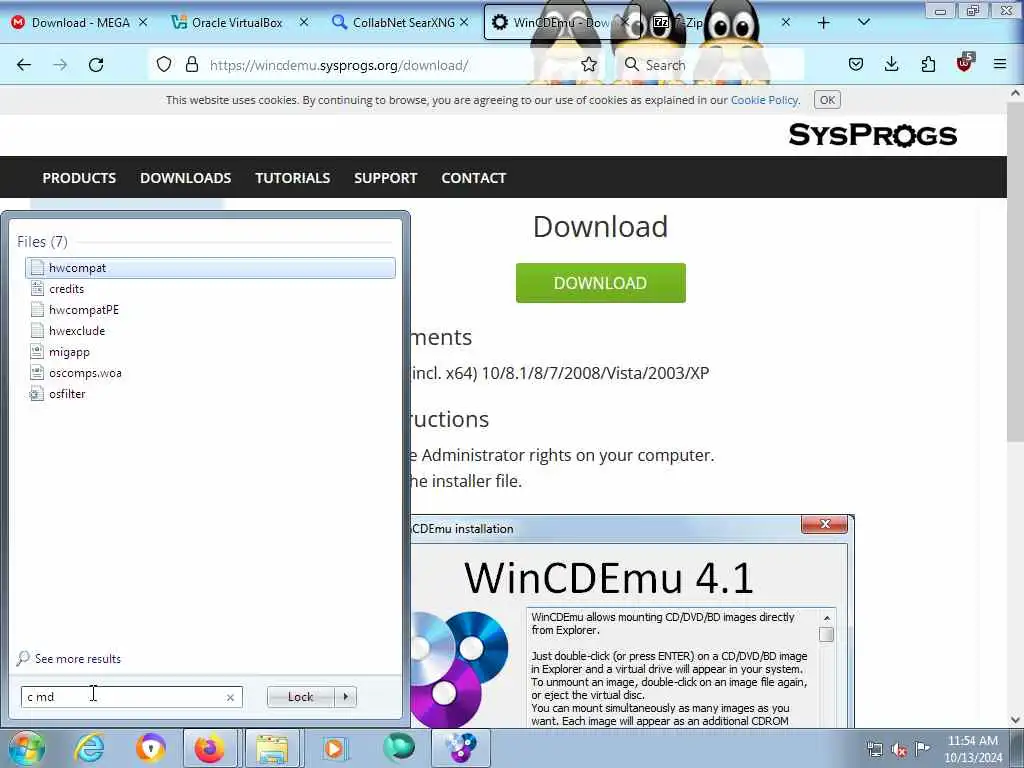This screenshot has width=1024, height=768.
Task: Open the WinCDEmu discs taskbar icon
Action: coord(460,748)
